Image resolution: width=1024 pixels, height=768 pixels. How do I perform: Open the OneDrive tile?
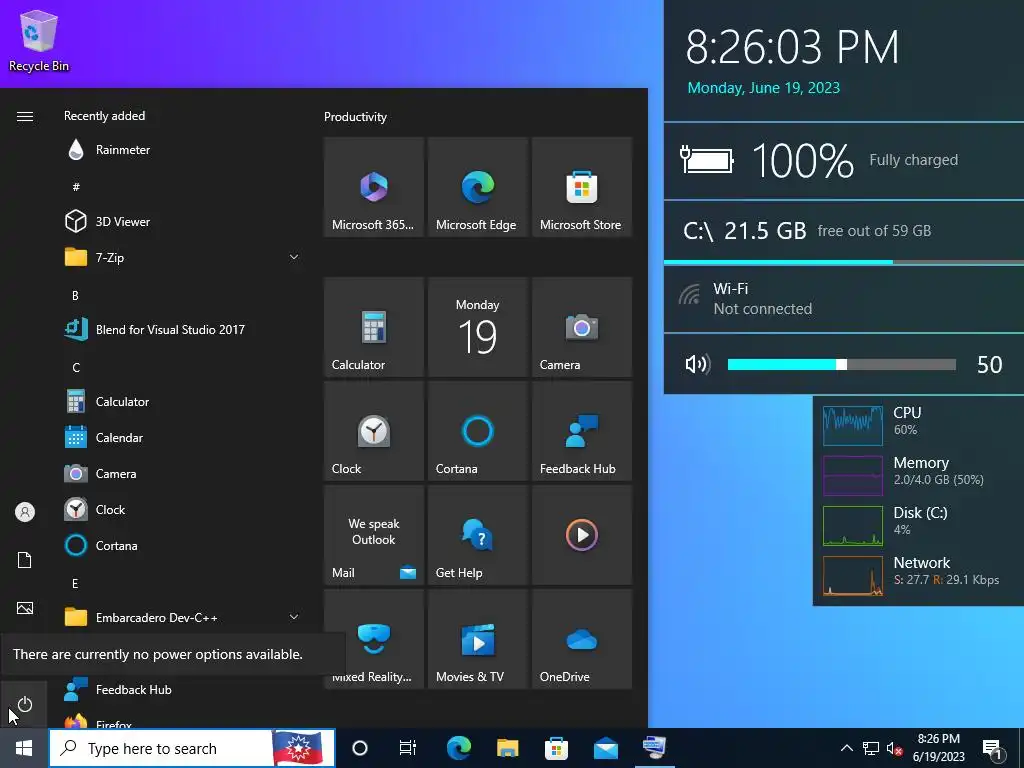coord(582,639)
